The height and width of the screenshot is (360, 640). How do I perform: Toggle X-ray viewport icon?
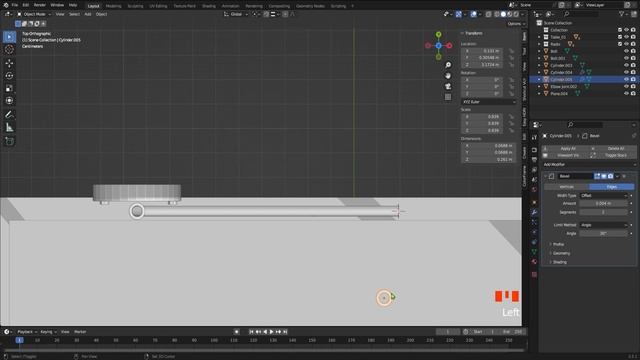488,14
